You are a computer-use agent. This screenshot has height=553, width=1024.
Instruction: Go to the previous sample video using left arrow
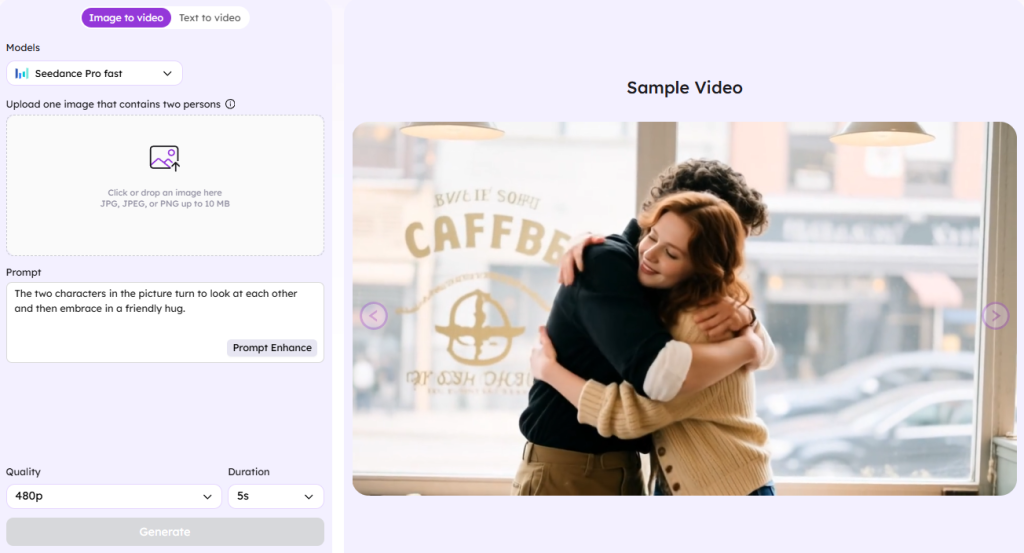pyautogui.click(x=373, y=316)
